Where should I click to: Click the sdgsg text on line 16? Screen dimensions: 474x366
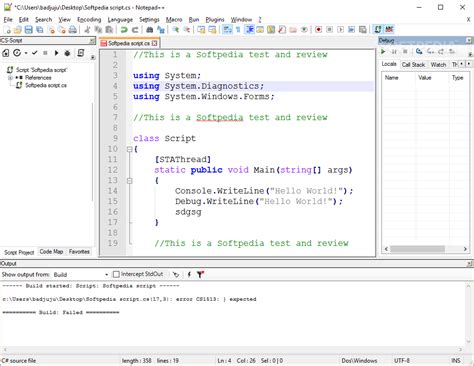[x=188, y=212]
